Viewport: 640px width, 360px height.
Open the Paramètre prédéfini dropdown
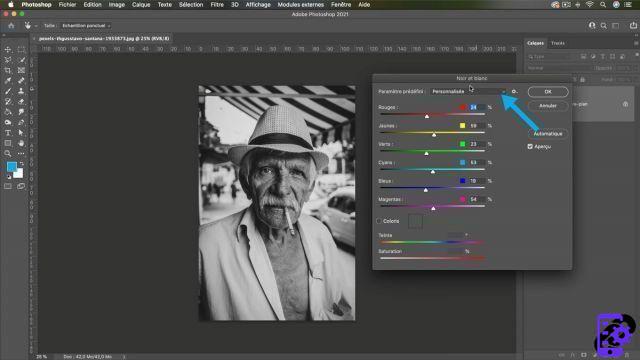468,91
